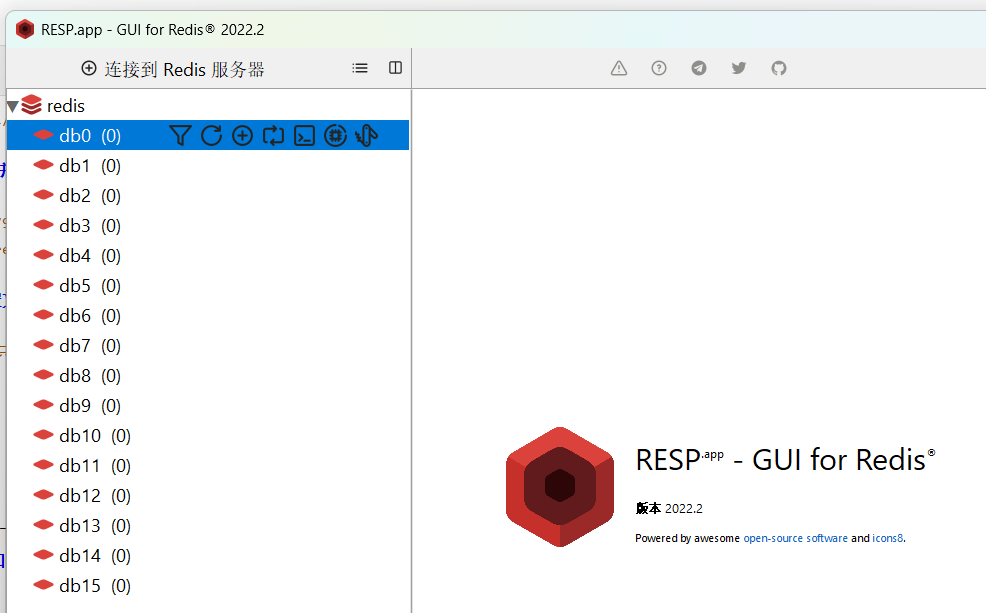Click the warning triangle icon in toolbar
Screen dimensions: 986x613
tap(619, 68)
